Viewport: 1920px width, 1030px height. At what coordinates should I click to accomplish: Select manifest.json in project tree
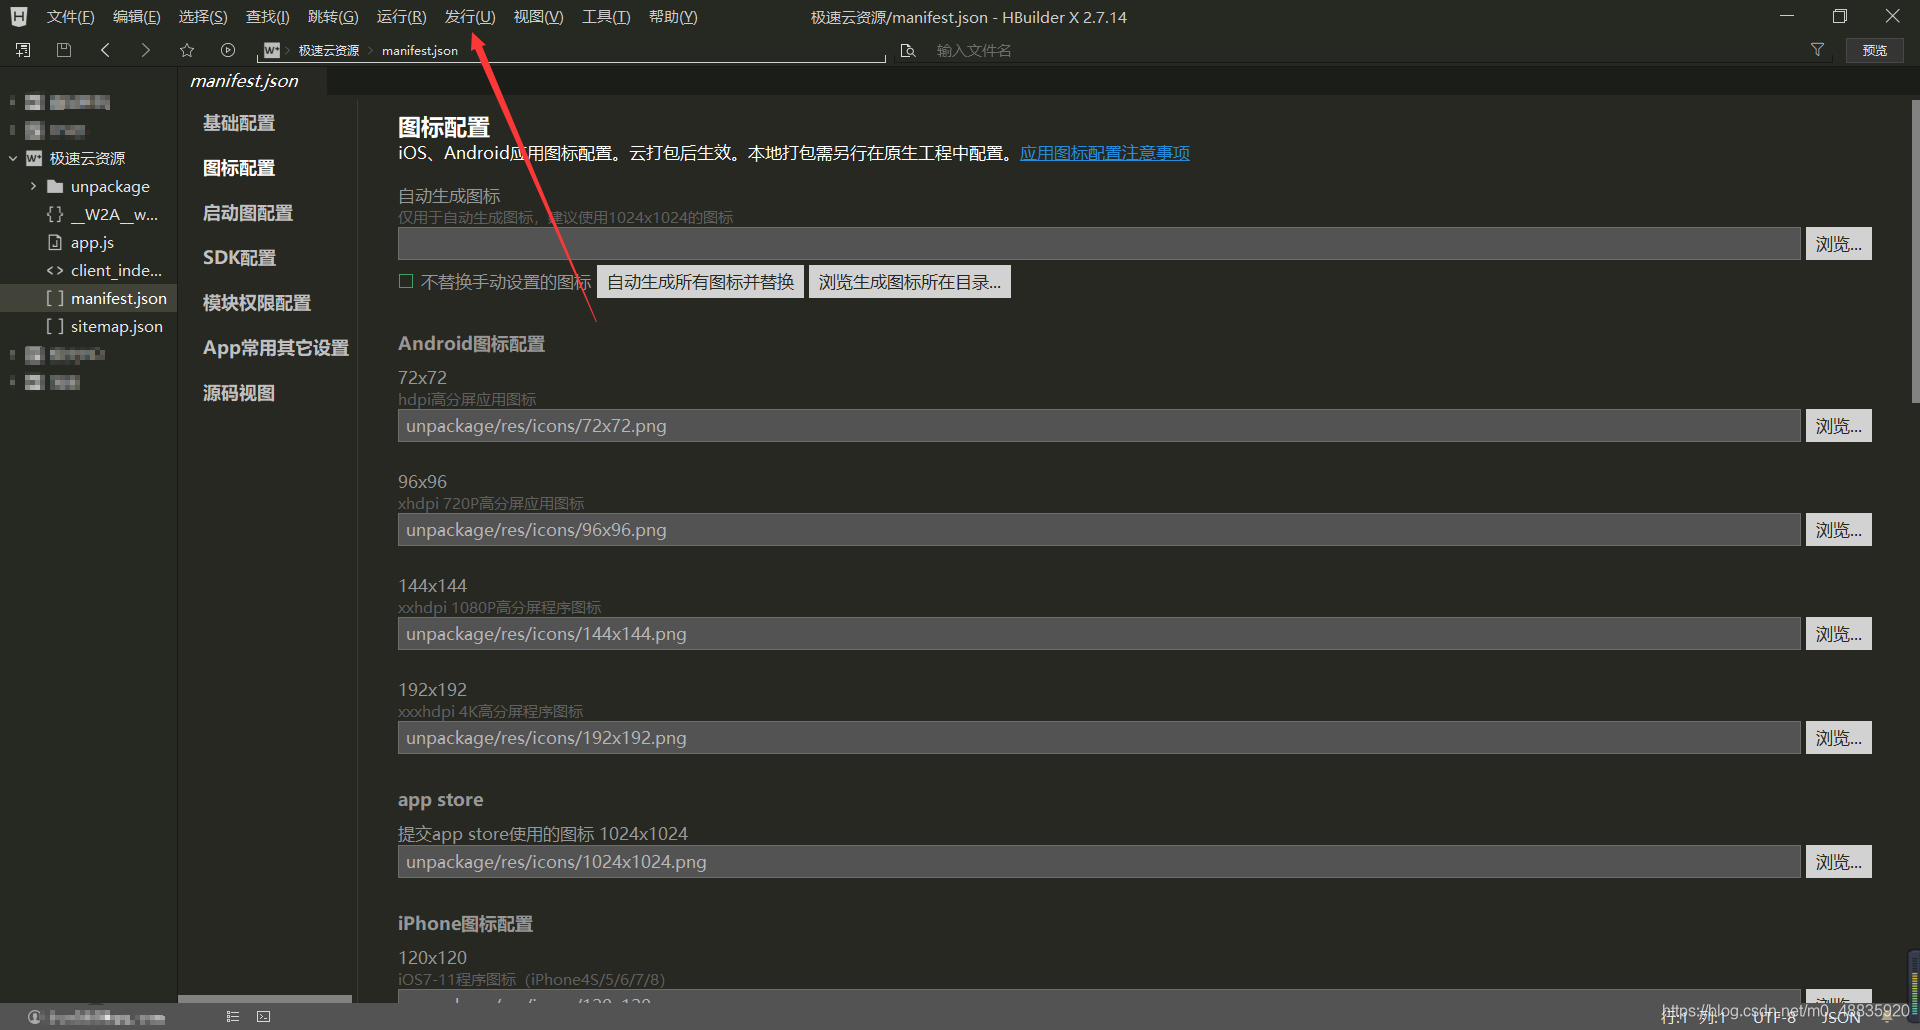pyautogui.click(x=89, y=298)
